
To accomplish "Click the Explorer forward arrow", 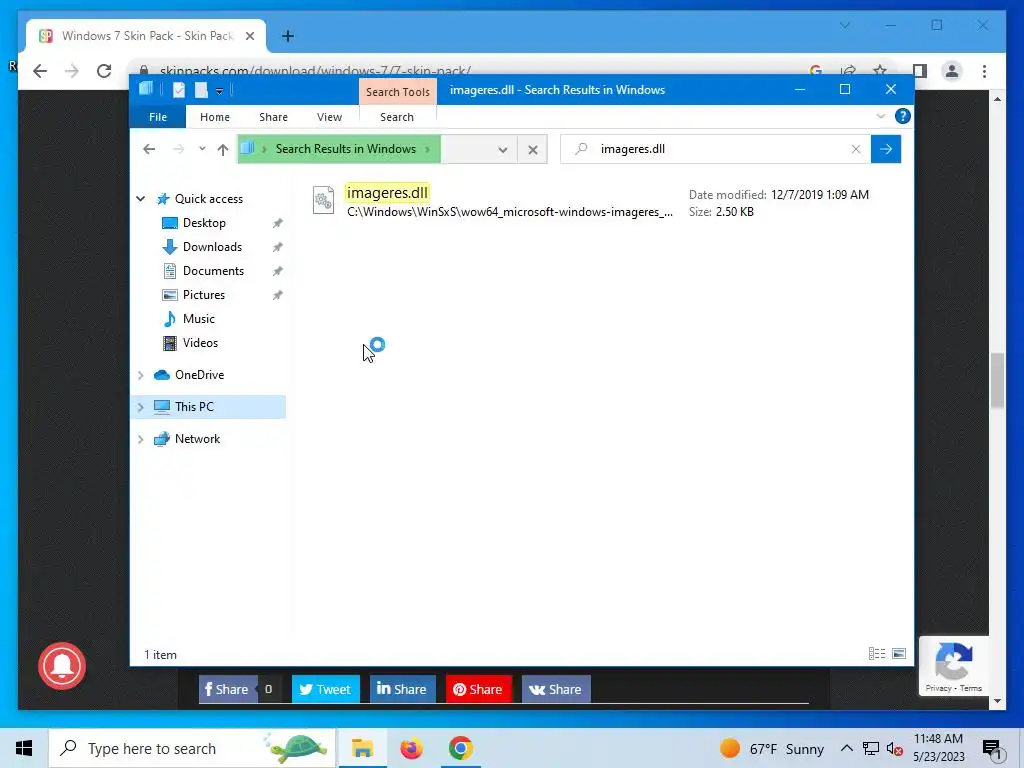I will point(178,150).
